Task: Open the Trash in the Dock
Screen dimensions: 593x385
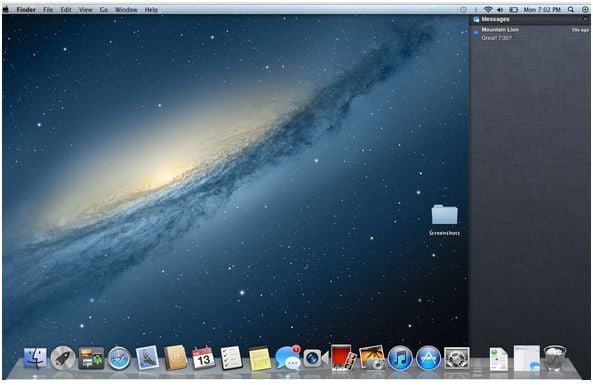Action: coord(555,358)
